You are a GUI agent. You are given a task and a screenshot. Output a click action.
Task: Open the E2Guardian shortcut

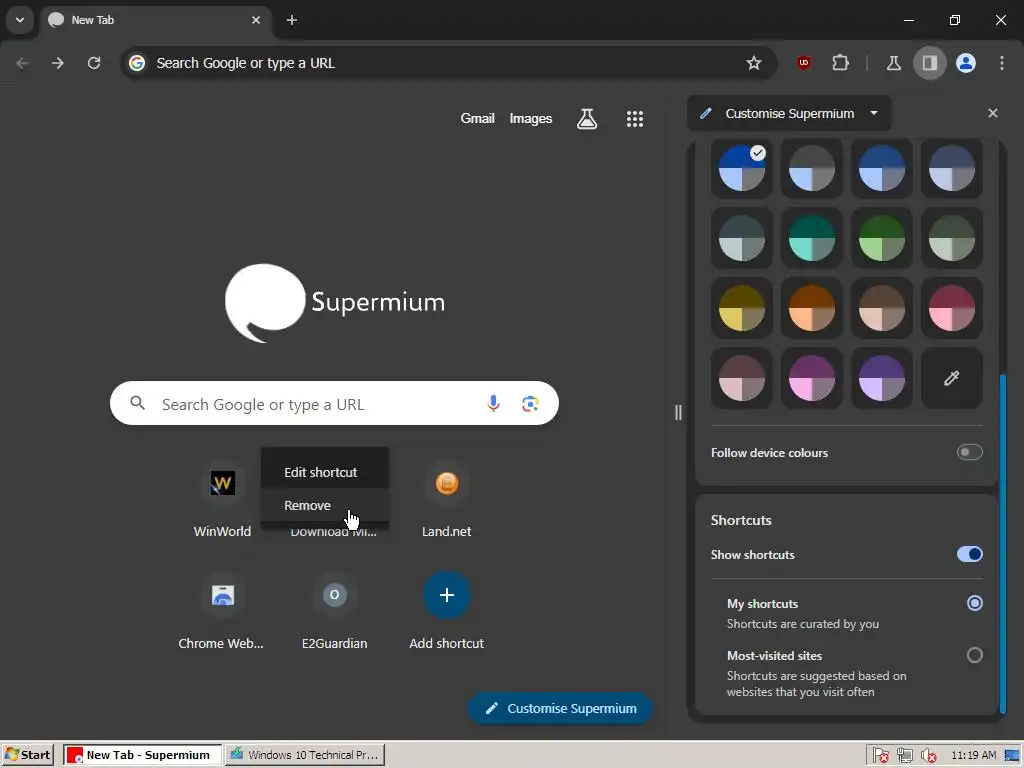[x=334, y=612]
